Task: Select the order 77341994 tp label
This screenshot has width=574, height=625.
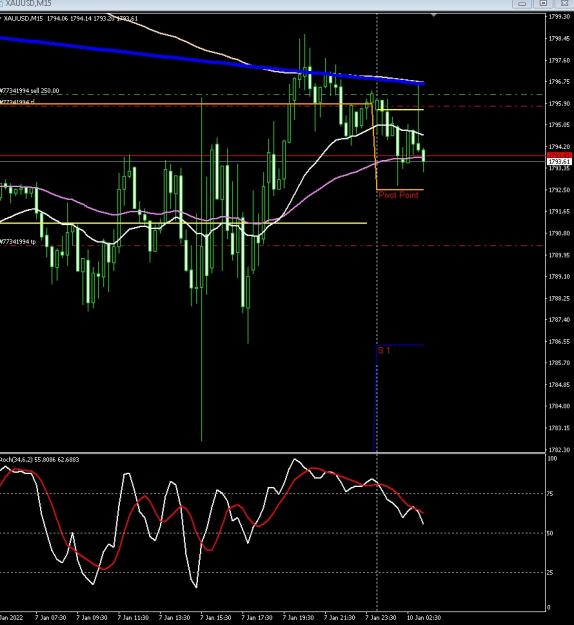Action: (x=18, y=242)
